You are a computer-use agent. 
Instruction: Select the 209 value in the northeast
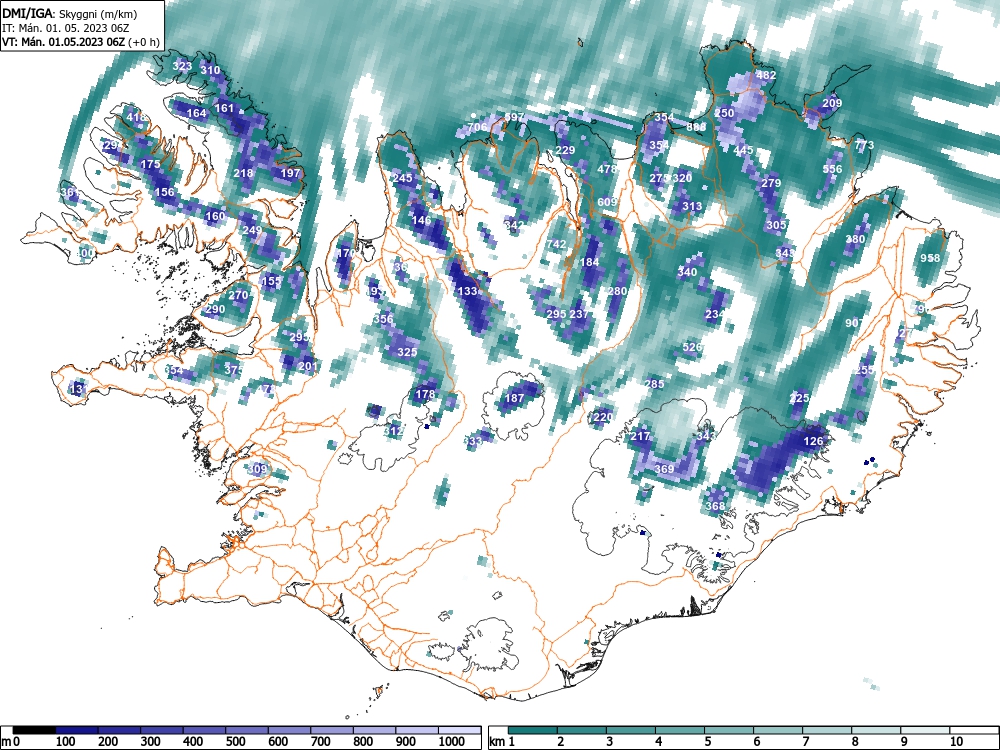tap(832, 103)
